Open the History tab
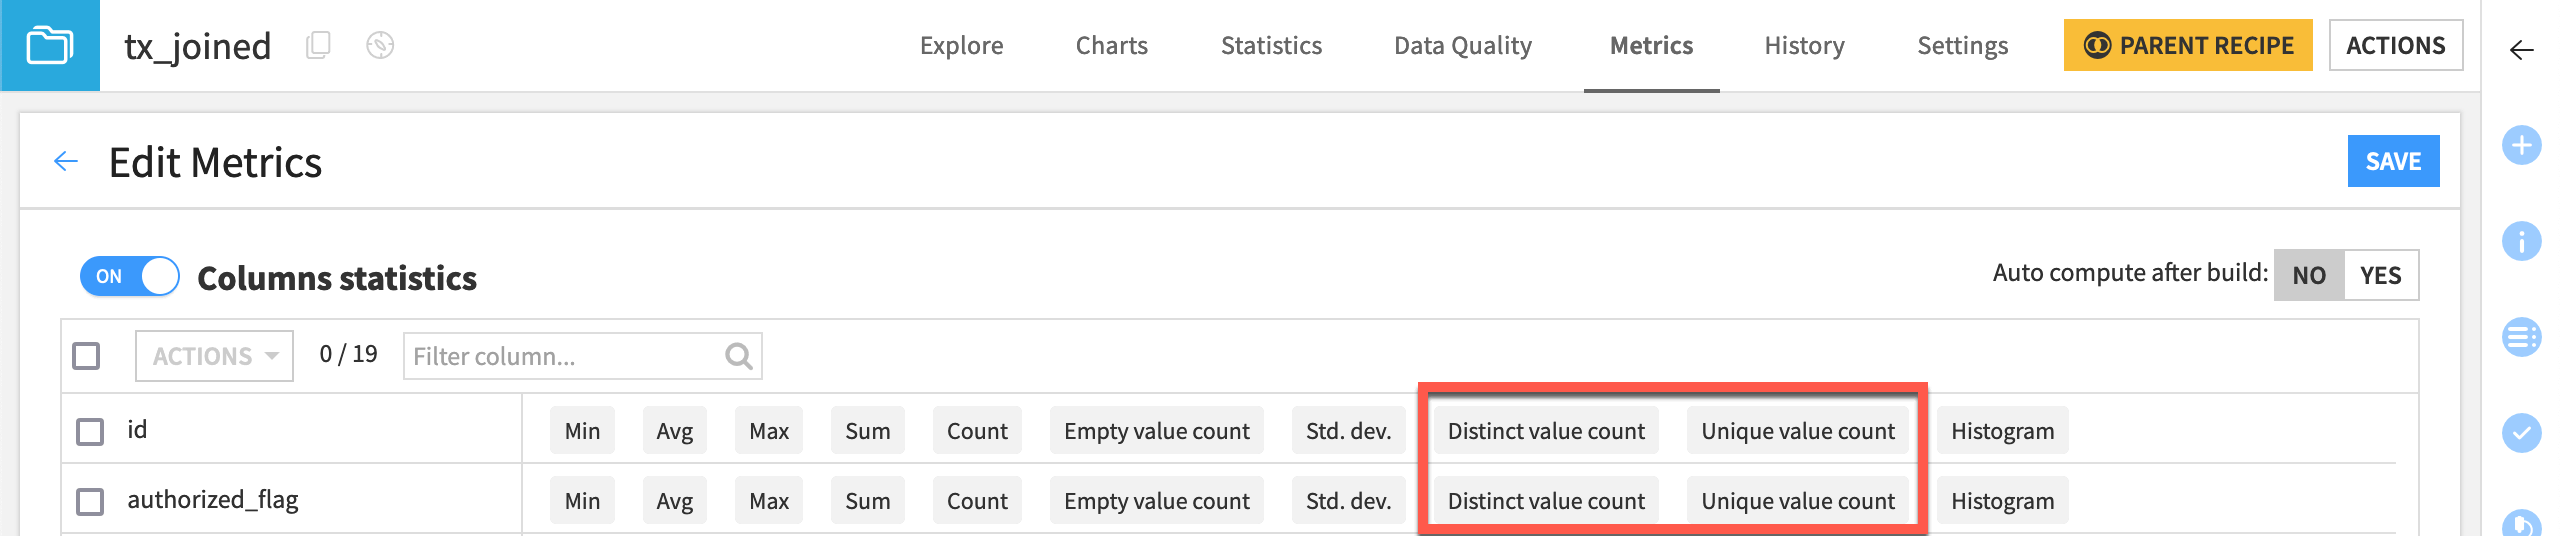2560x536 pixels. (x=1805, y=46)
